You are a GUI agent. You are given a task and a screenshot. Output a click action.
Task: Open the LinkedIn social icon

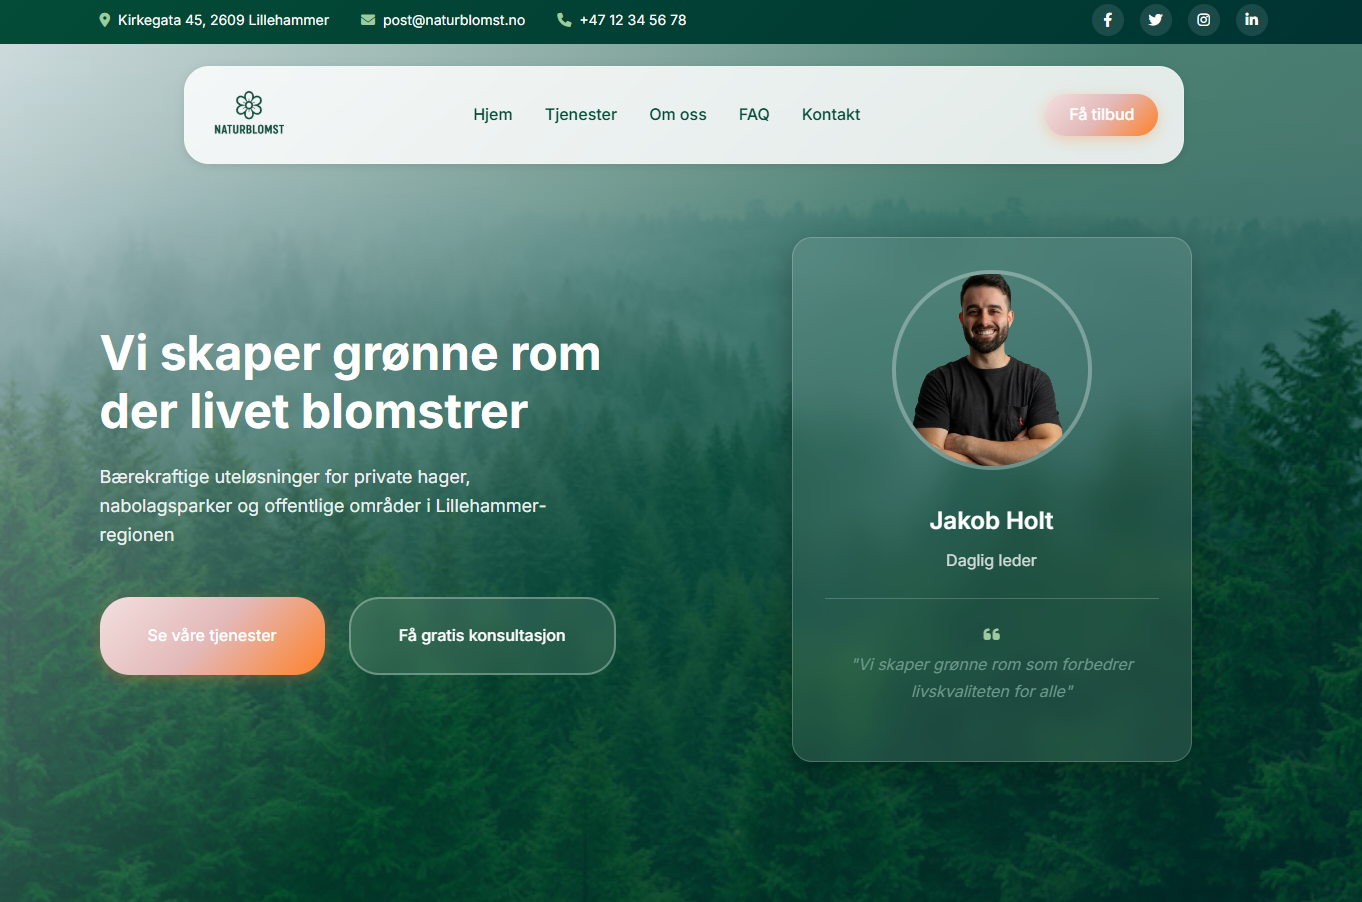[1251, 20]
